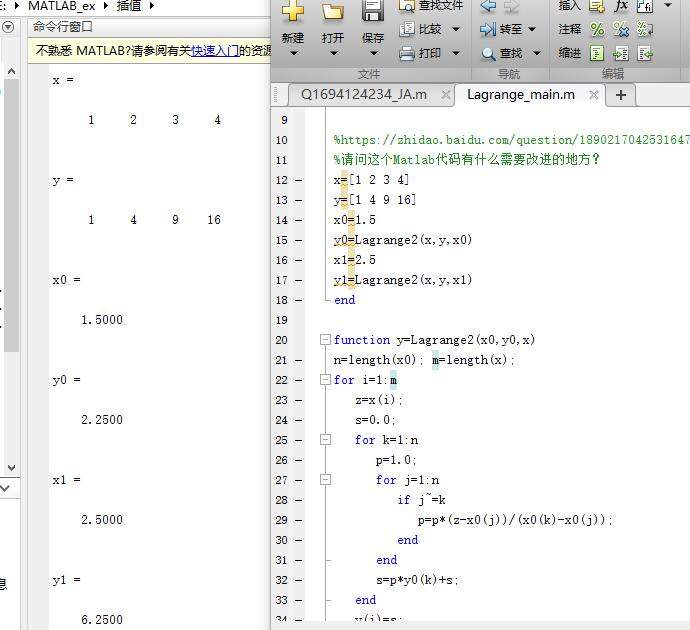Expand the Compare dropdown arrow
690x630 pixels.
click(x=456, y=29)
